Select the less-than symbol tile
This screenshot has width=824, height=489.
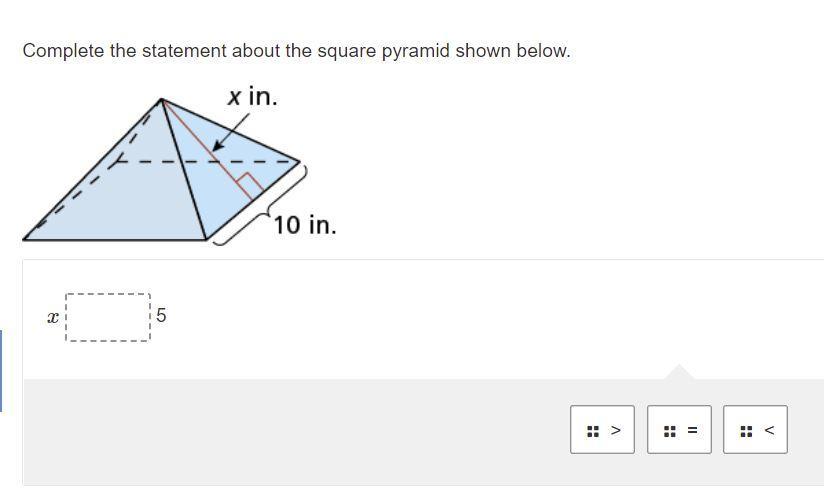755,430
